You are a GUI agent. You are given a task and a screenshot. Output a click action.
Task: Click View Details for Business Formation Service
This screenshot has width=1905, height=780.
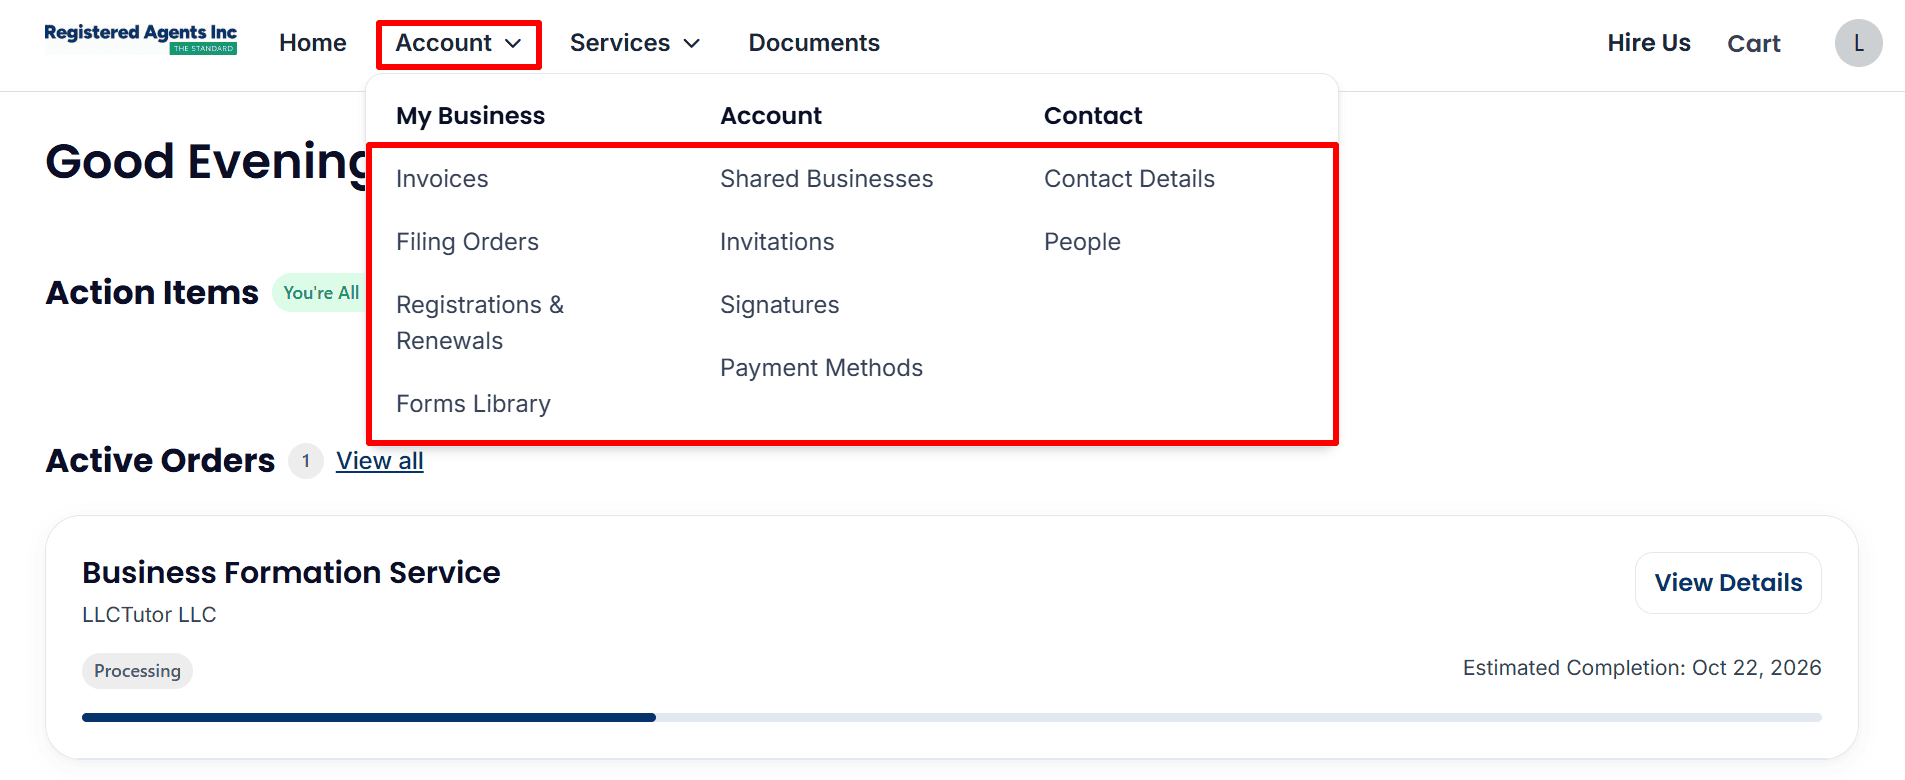click(1728, 583)
